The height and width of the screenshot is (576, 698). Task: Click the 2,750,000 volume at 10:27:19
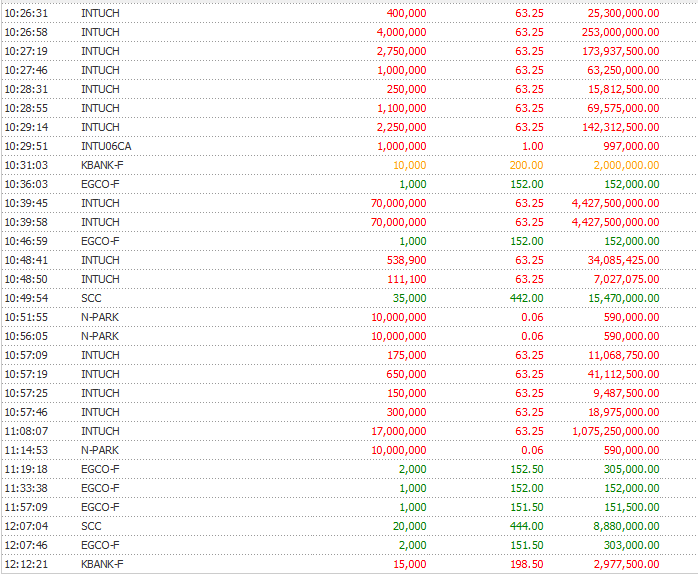(402, 51)
